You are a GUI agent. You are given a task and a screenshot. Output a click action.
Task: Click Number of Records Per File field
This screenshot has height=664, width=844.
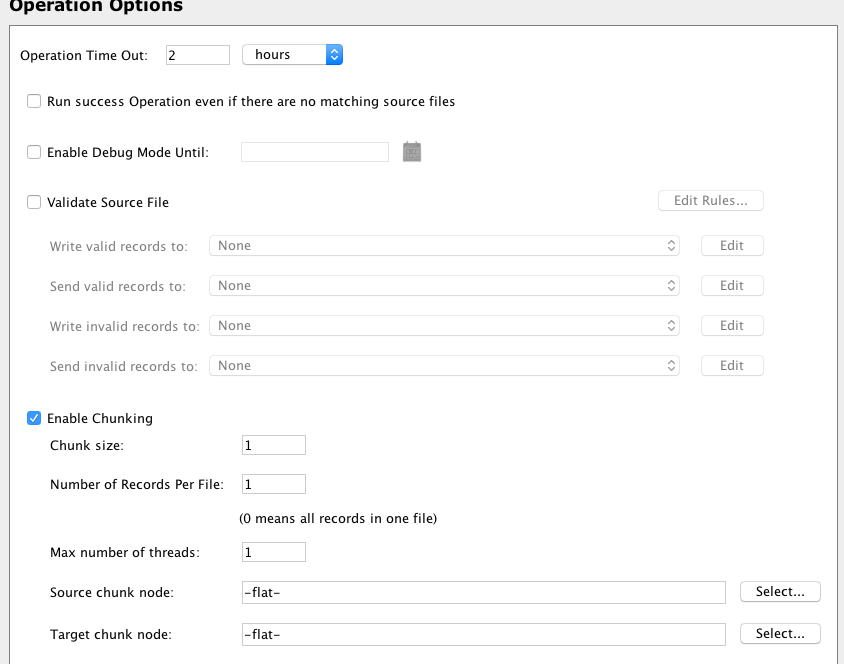[273, 484]
